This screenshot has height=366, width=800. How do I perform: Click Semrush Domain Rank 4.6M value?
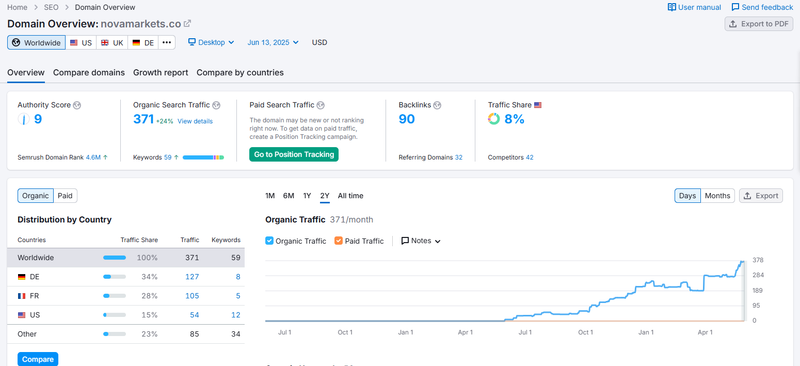tap(93, 158)
